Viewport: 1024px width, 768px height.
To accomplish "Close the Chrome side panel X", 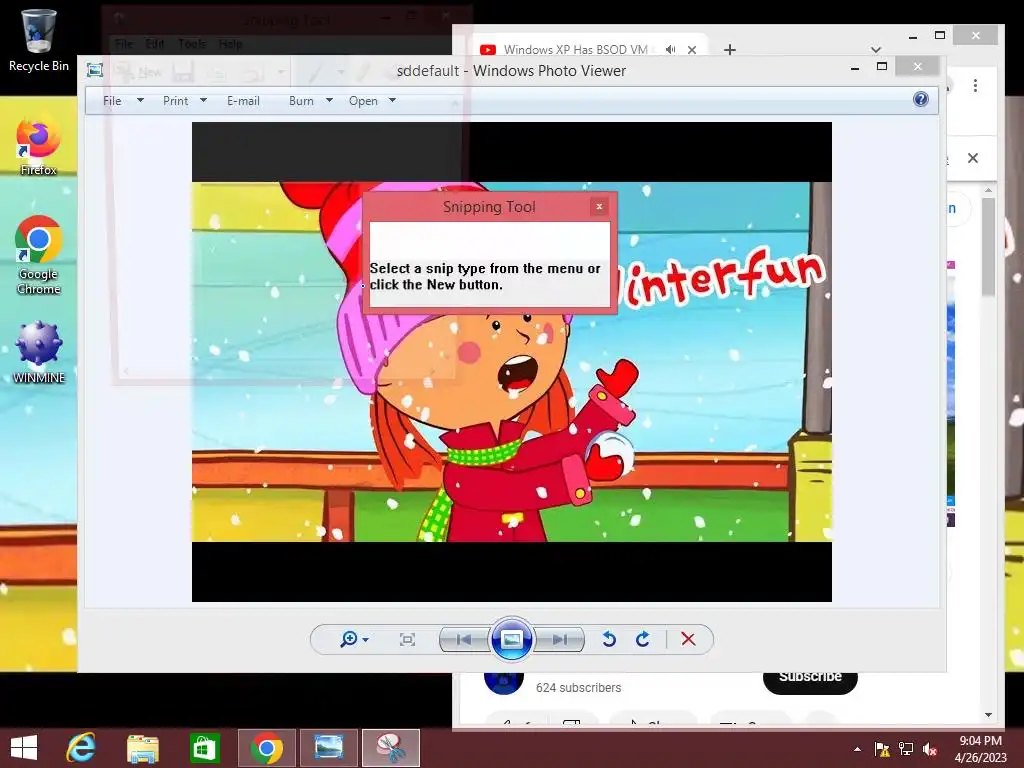I will 973,158.
